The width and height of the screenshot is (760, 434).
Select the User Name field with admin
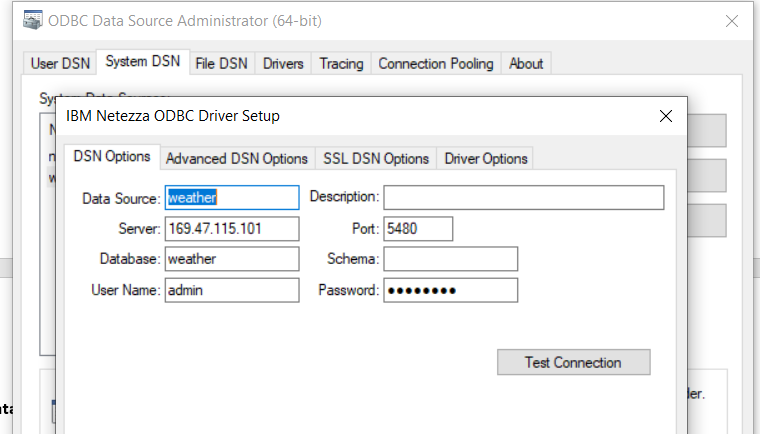[x=232, y=290]
